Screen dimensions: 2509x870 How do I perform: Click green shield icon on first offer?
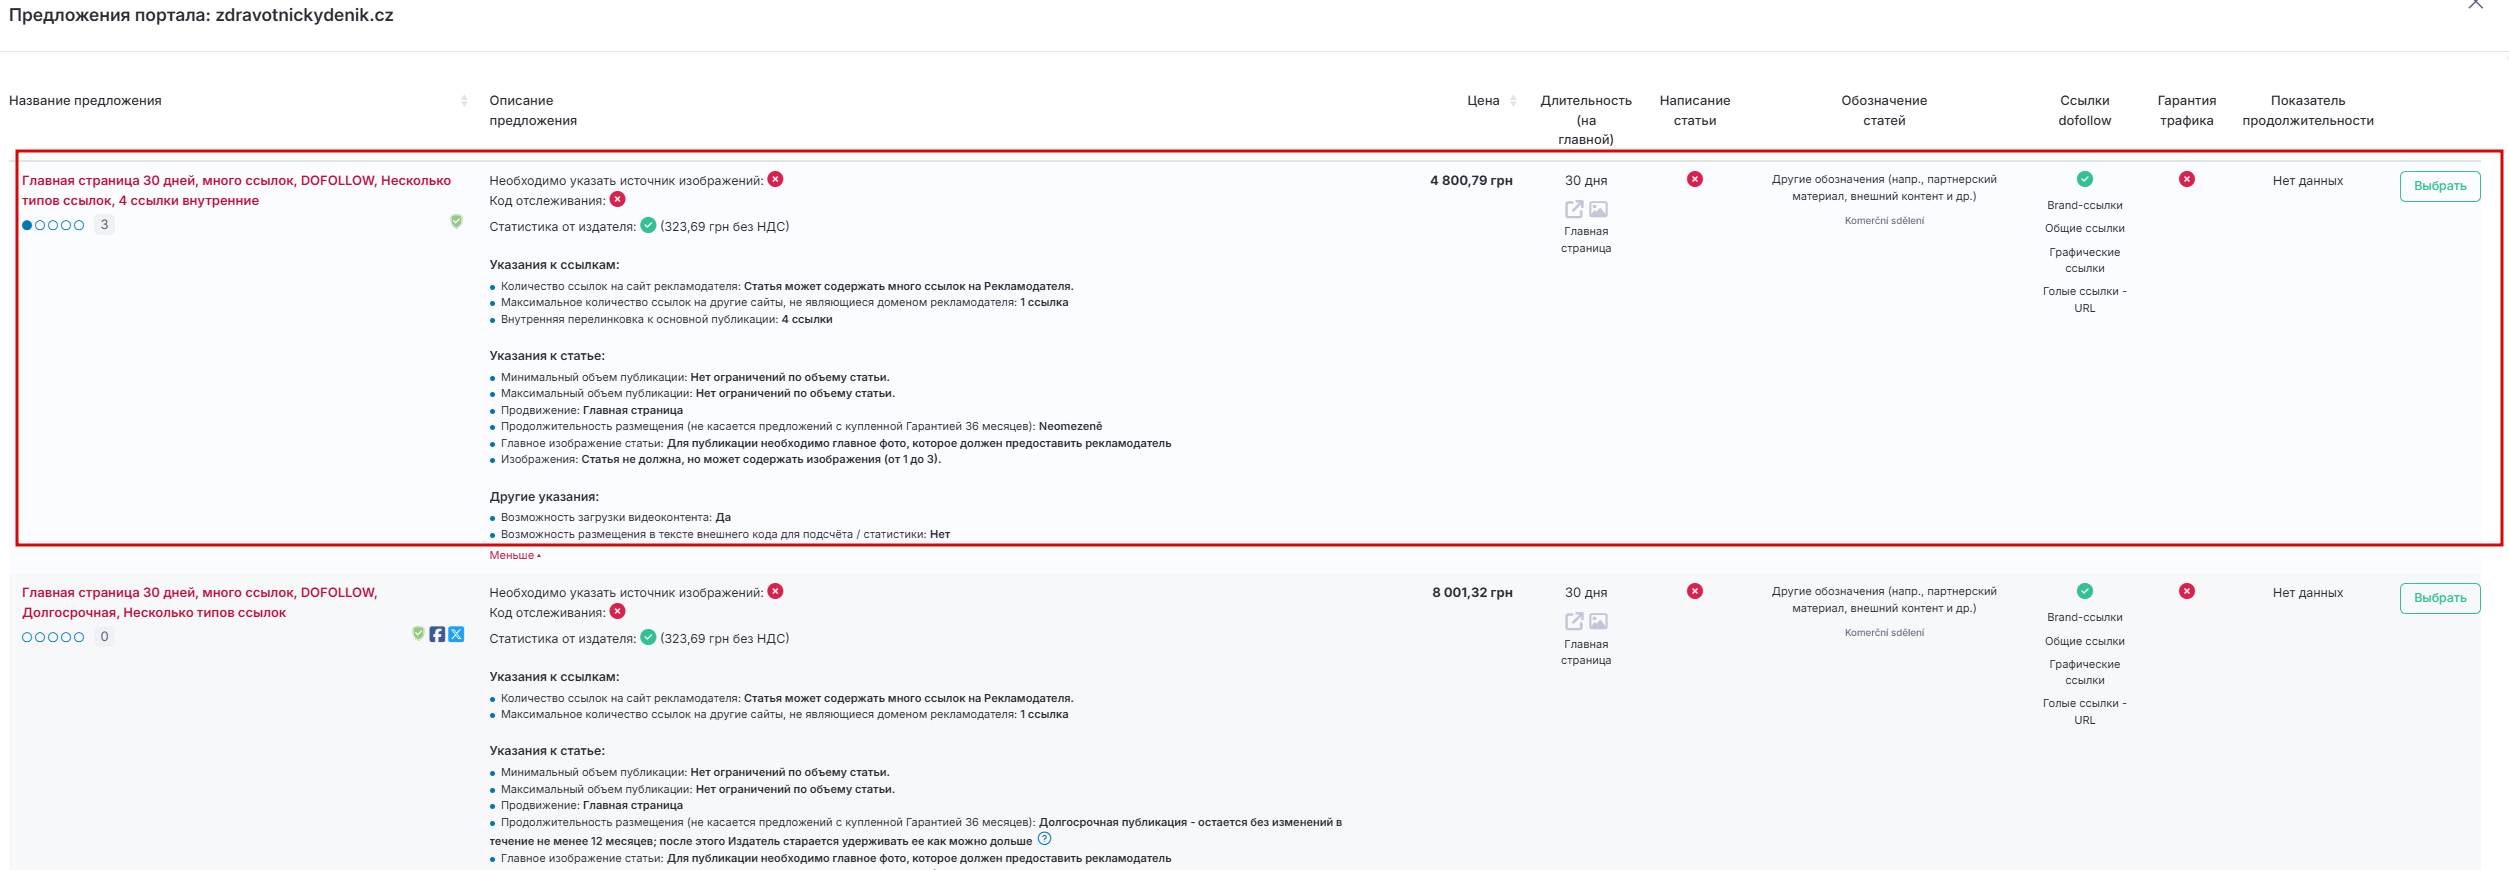456,221
